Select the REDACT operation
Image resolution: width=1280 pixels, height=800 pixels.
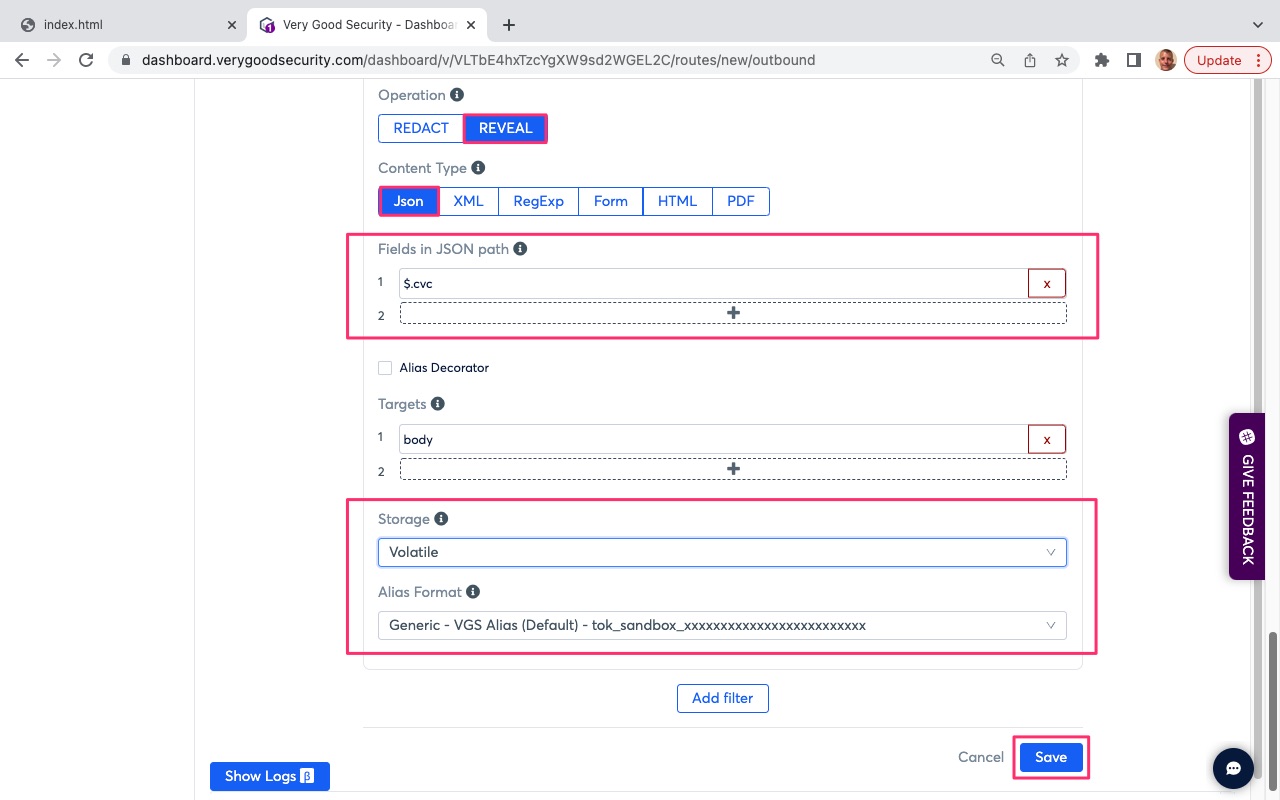(x=421, y=128)
